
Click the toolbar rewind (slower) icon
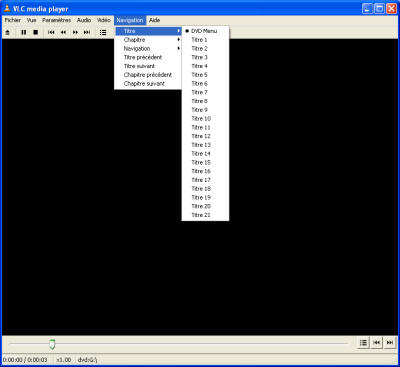(x=63, y=32)
